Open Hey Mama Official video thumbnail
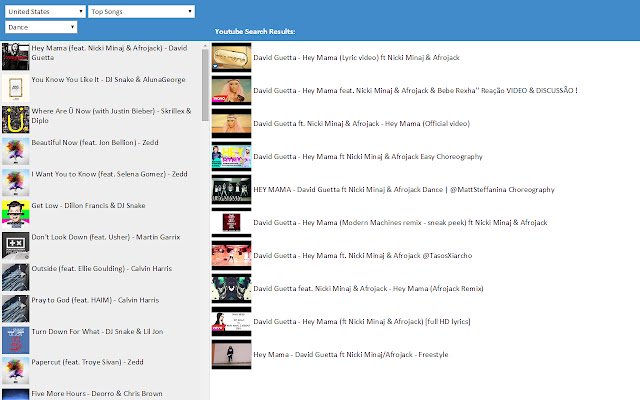Viewport: 640px width, 400px height. (231, 124)
